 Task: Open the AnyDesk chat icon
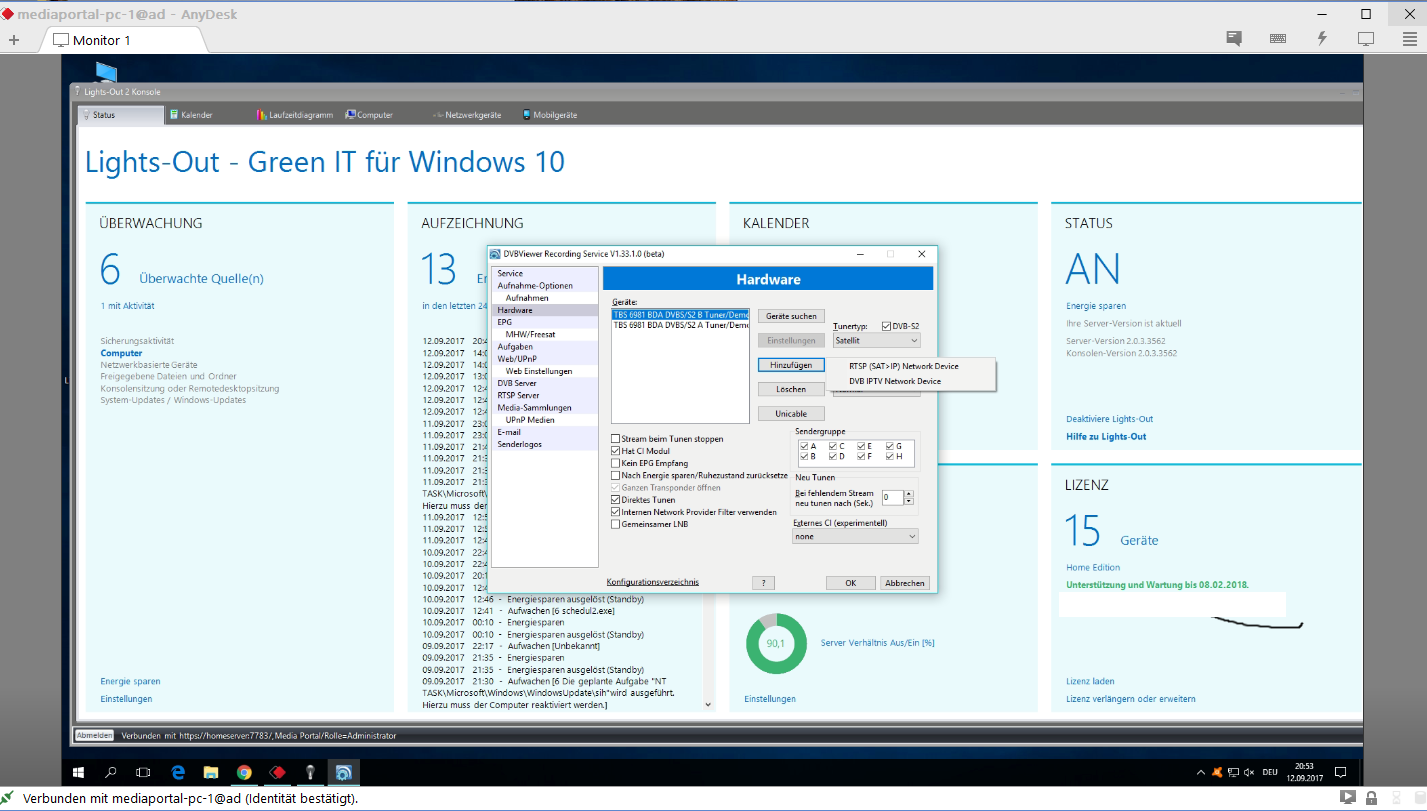(x=1234, y=39)
